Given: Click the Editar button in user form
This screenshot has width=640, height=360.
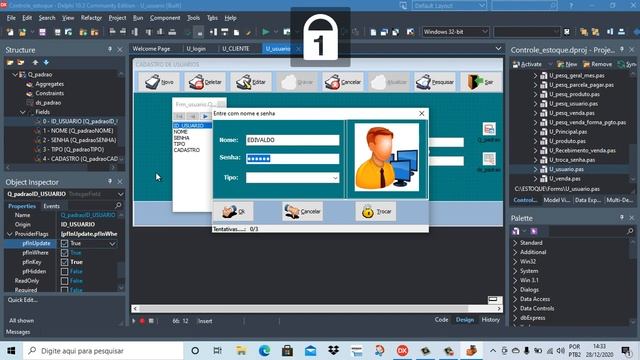Looking at the screenshot, I should [x=251, y=82].
